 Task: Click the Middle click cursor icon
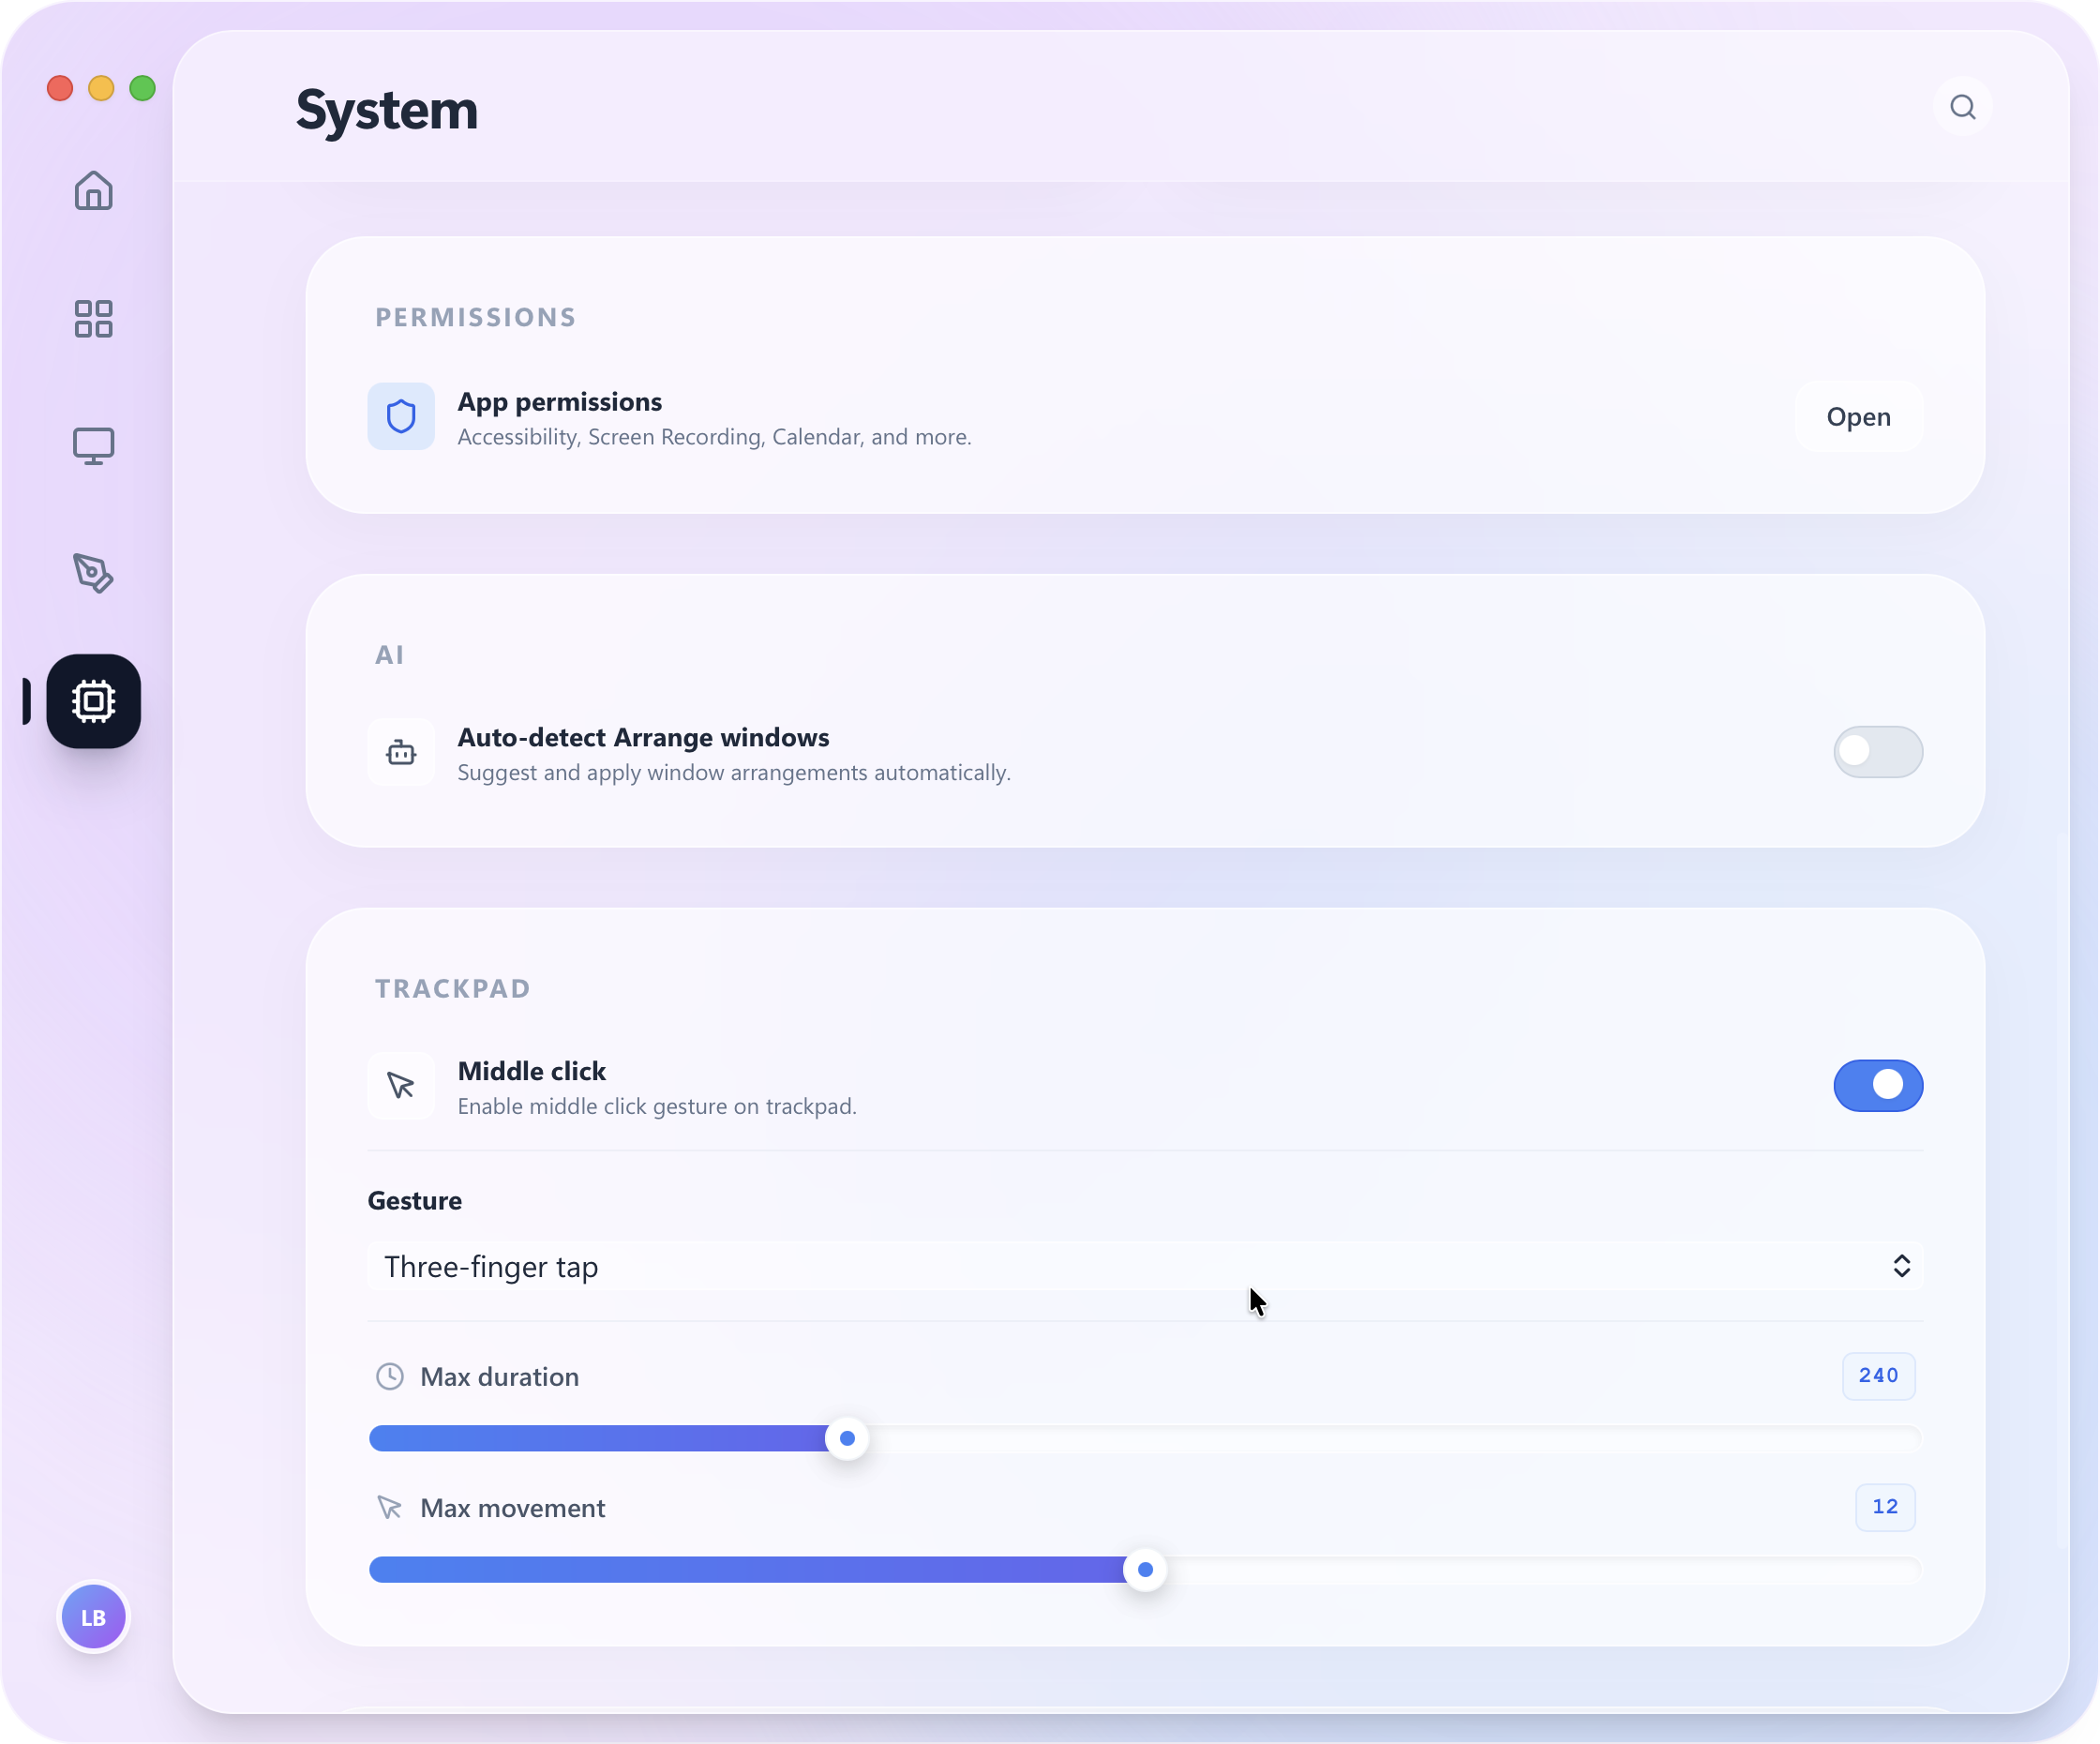(401, 1086)
